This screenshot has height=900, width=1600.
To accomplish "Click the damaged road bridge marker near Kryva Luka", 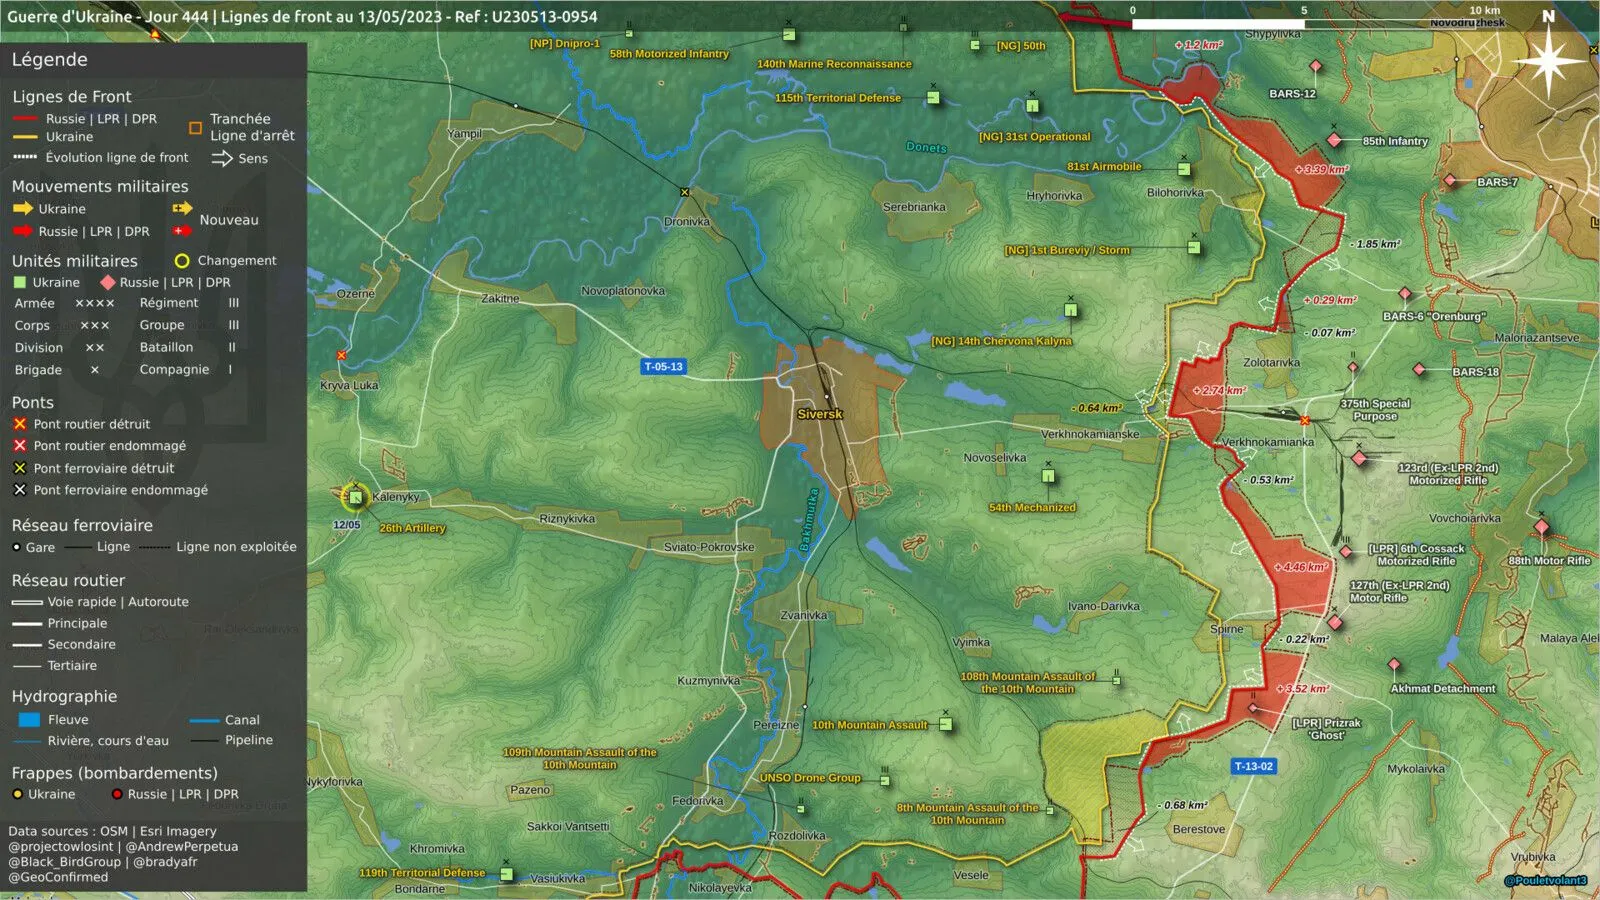I will point(342,355).
